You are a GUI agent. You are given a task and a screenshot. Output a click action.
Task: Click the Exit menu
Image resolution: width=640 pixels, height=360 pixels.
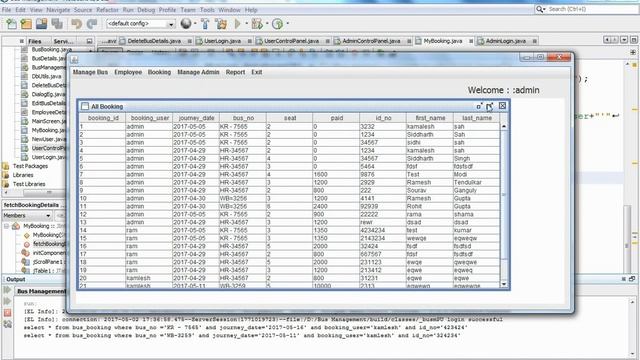click(x=257, y=72)
